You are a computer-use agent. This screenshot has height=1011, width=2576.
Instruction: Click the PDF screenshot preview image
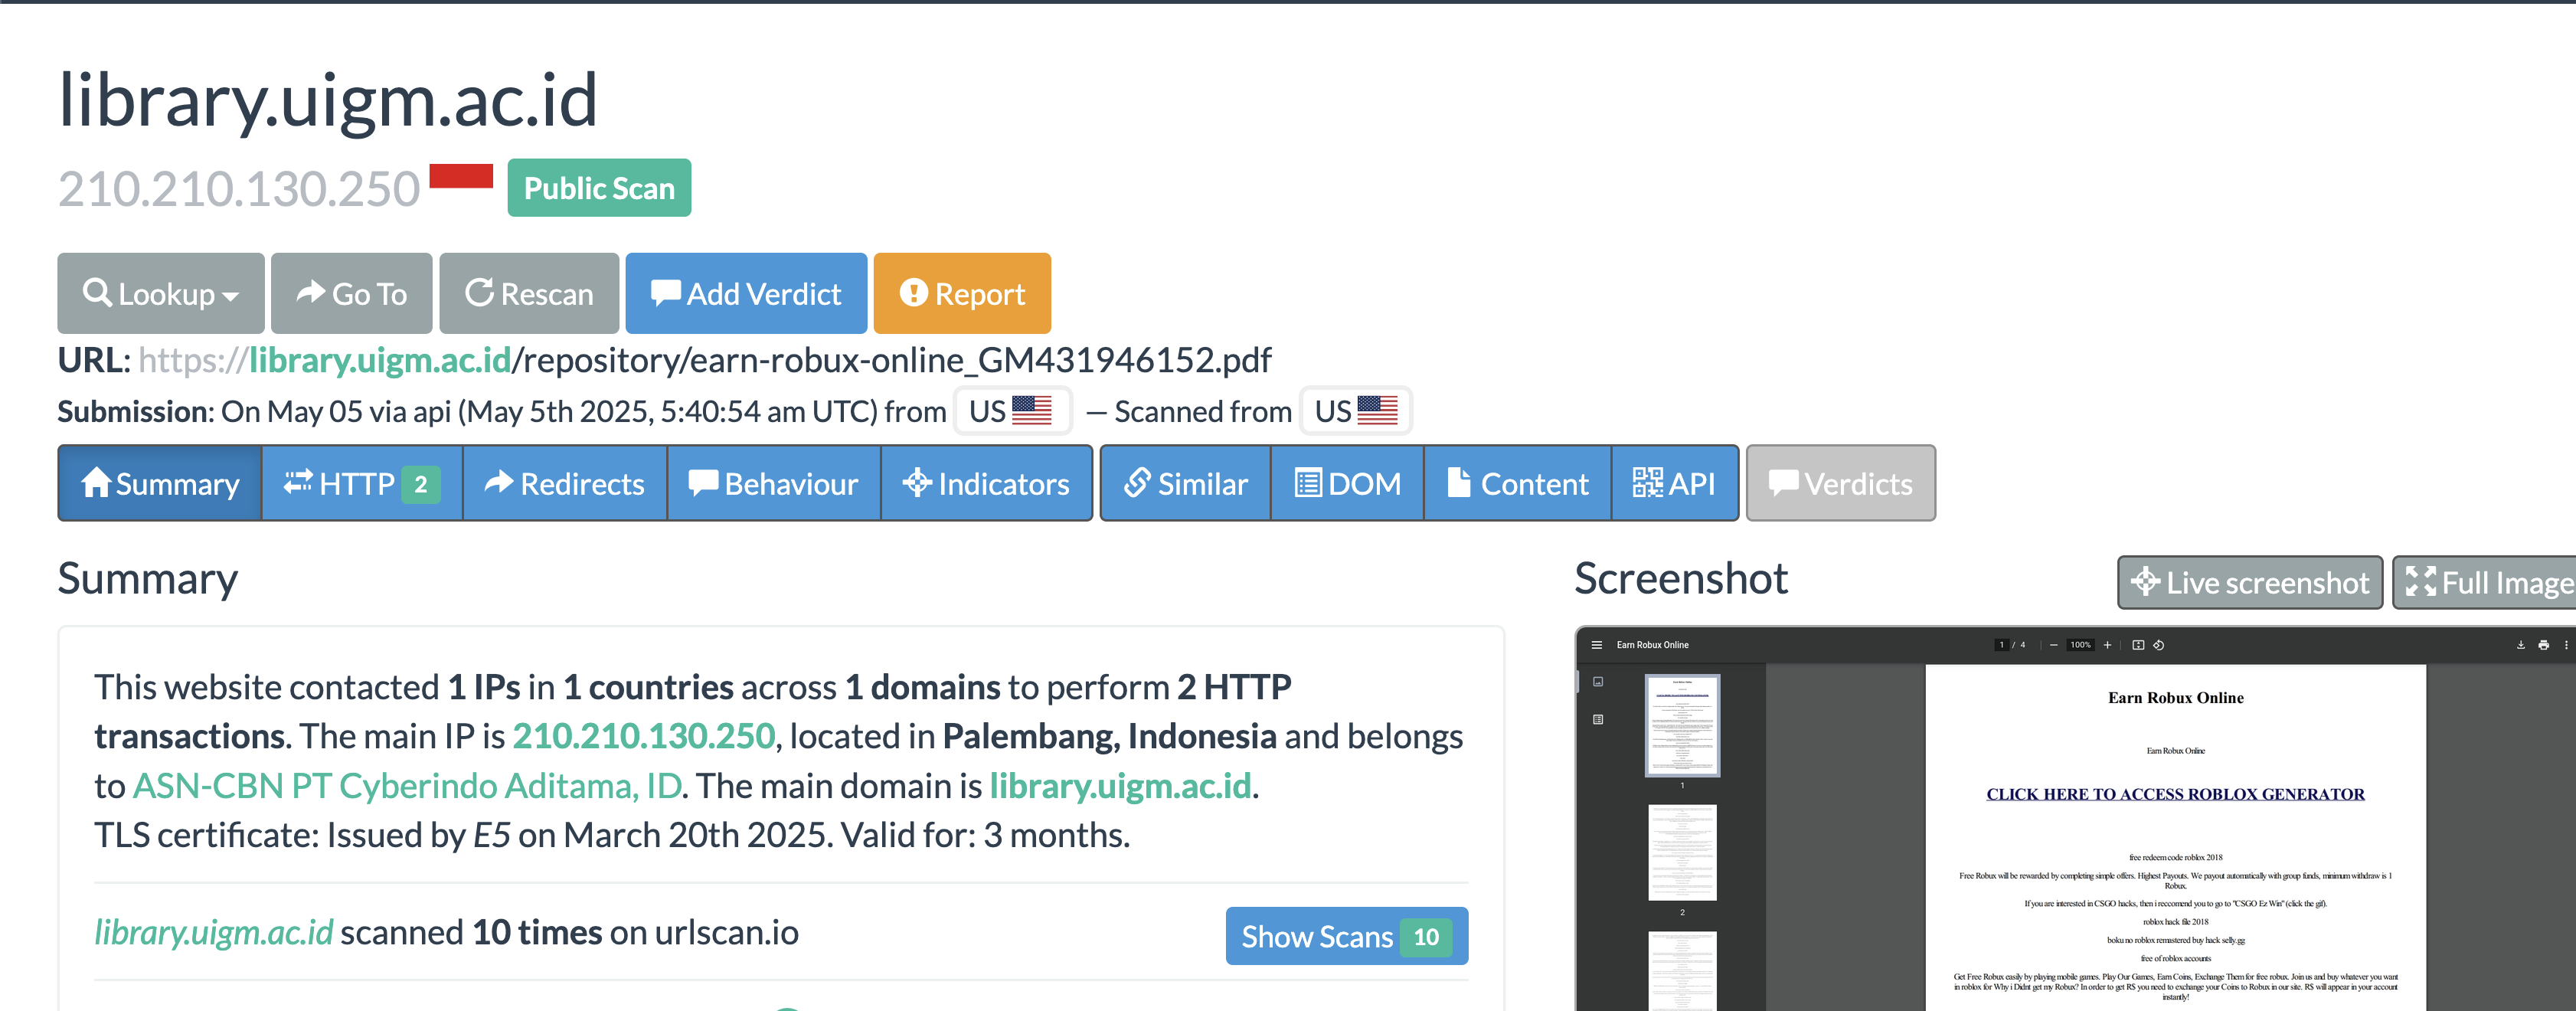point(2076,819)
